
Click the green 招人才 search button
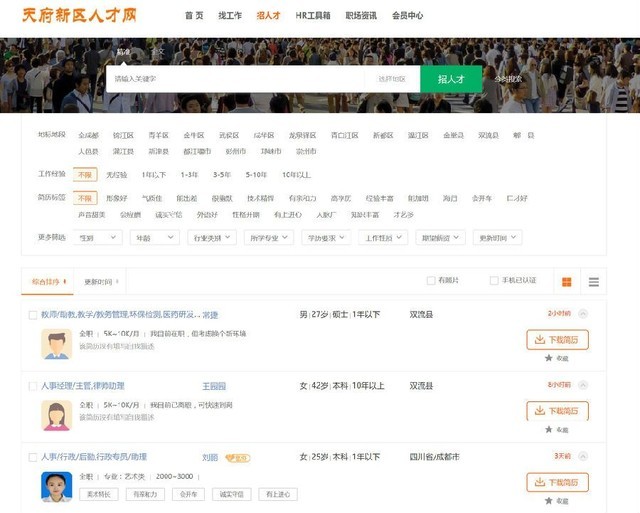451,79
